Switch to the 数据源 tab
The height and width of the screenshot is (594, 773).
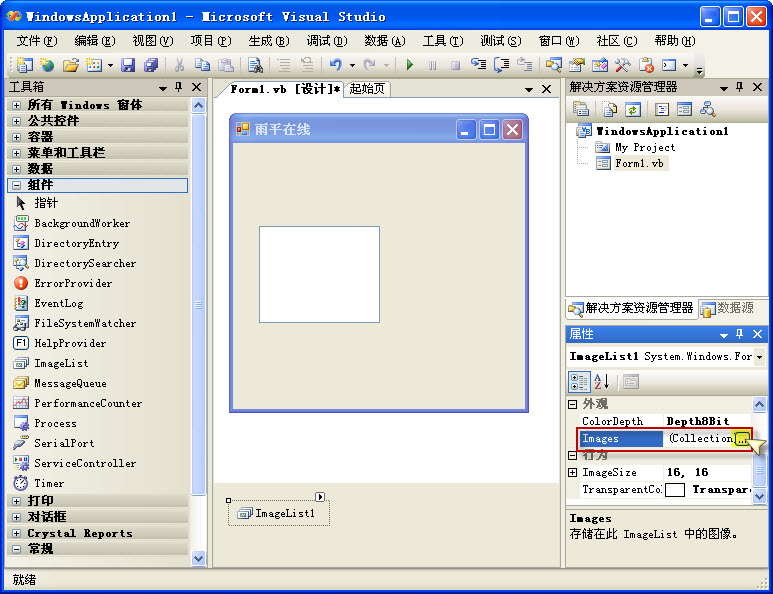[728, 308]
